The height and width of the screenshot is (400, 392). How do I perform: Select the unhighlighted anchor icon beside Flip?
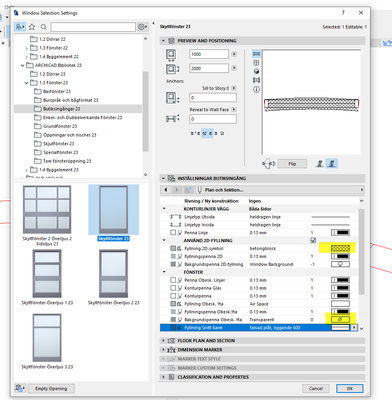point(320,164)
